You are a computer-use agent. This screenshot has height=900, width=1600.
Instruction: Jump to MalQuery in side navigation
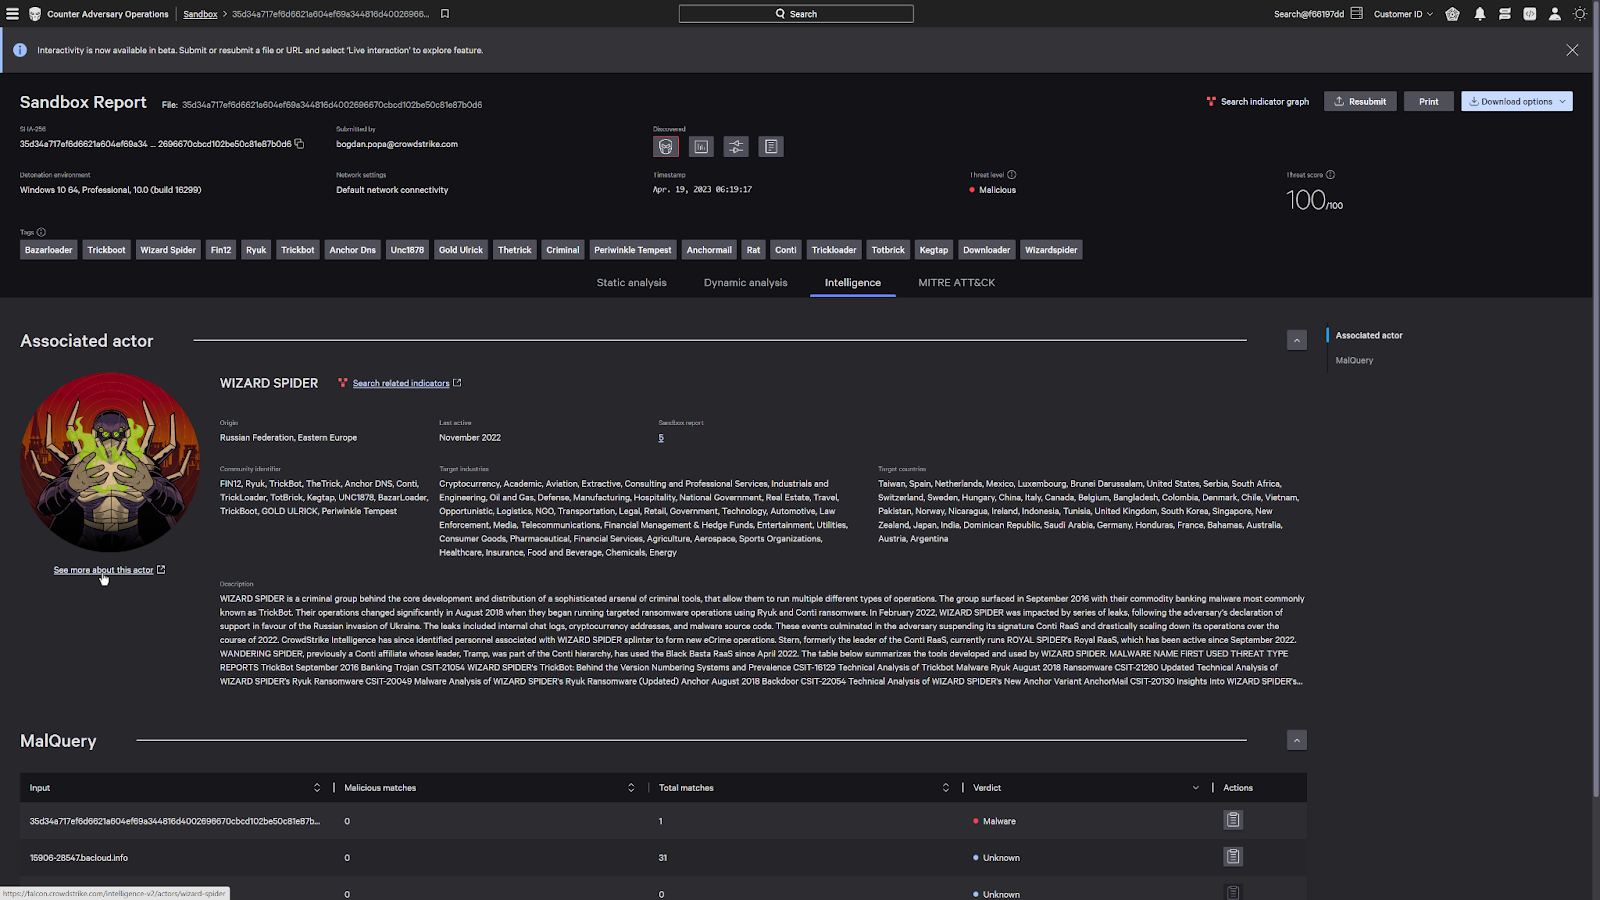pyautogui.click(x=1354, y=360)
